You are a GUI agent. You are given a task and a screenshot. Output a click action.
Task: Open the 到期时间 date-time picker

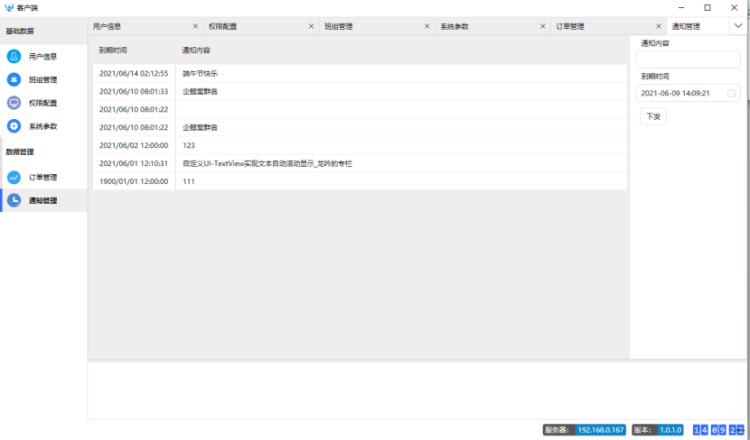pos(680,93)
